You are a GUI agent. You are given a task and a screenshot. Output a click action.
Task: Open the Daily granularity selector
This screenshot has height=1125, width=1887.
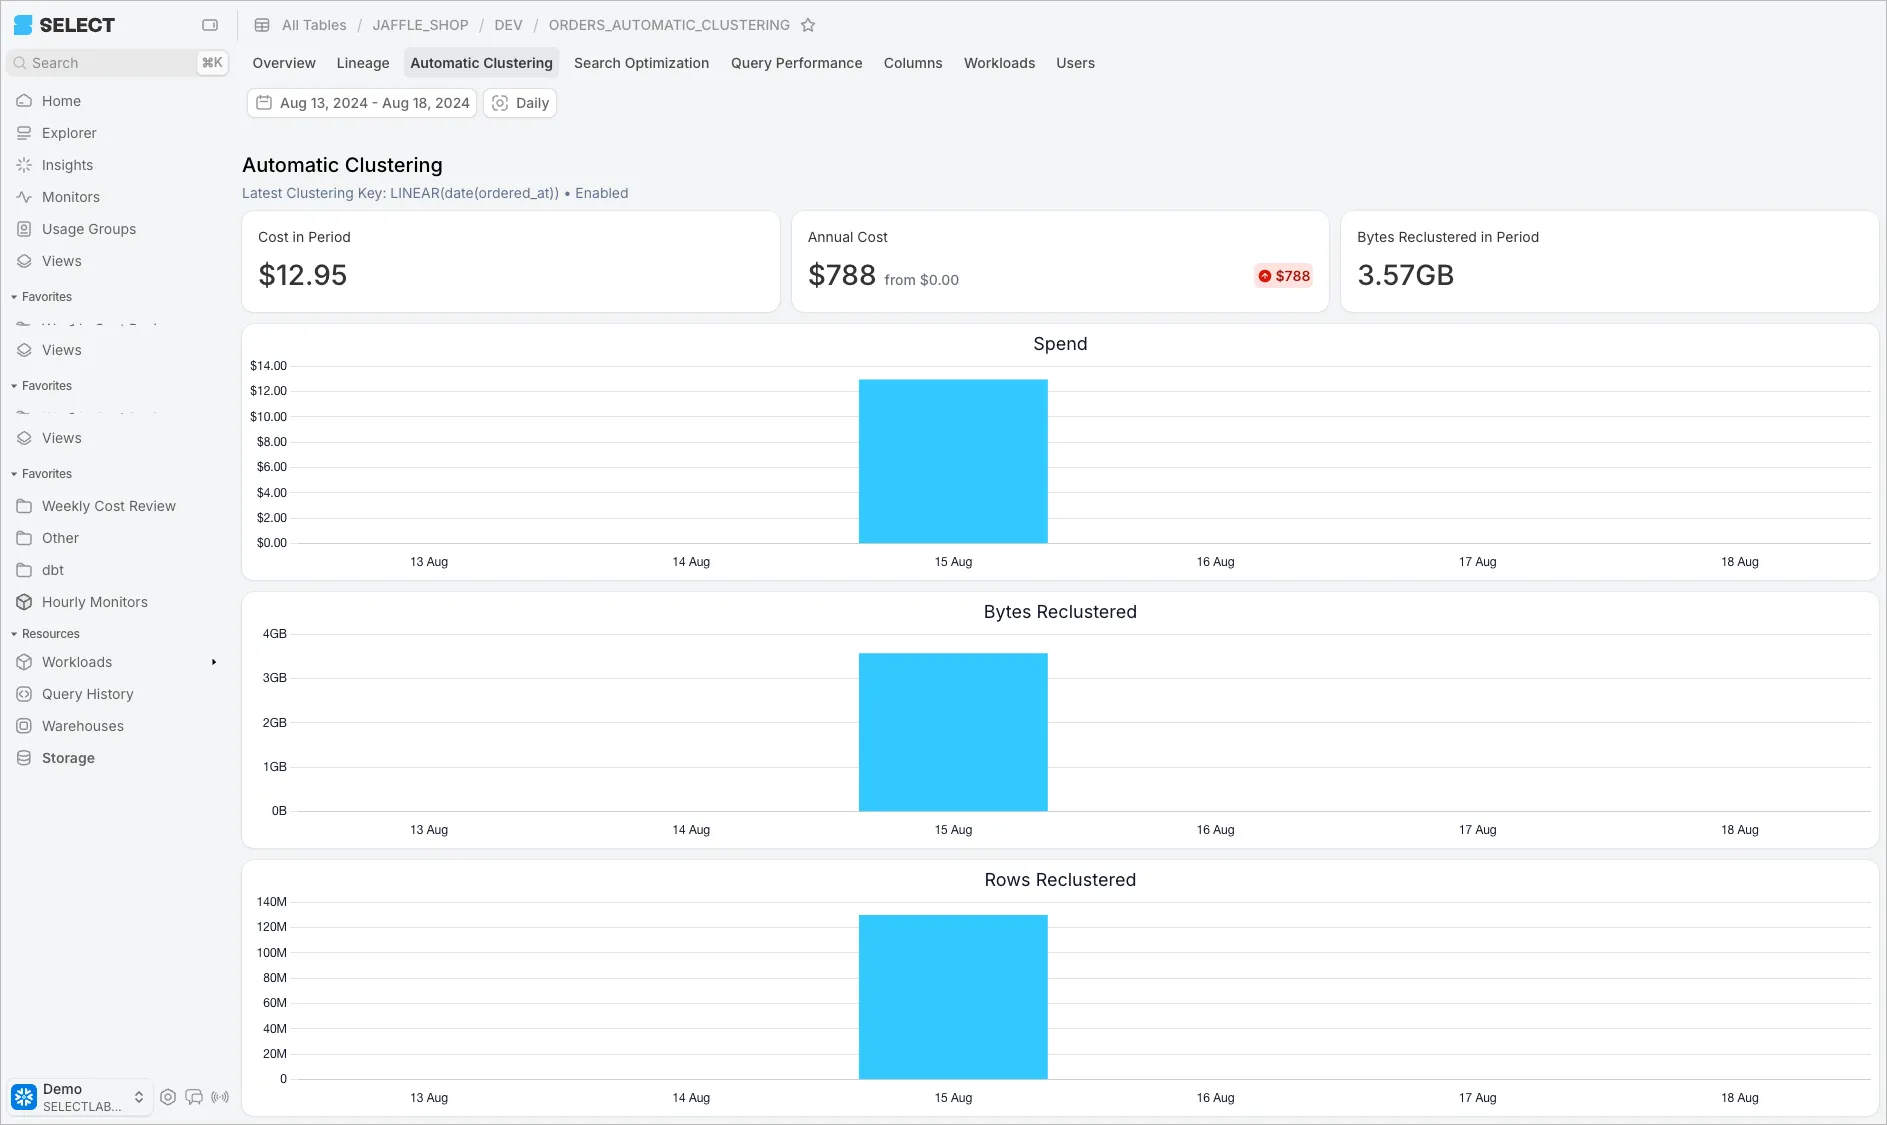point(520,103)
